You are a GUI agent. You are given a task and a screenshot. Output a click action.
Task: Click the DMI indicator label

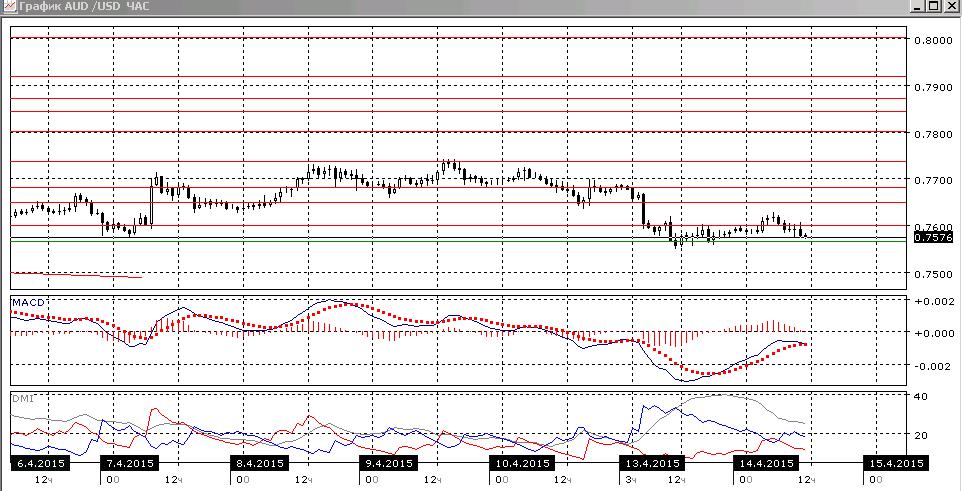[x=23, y=398]
